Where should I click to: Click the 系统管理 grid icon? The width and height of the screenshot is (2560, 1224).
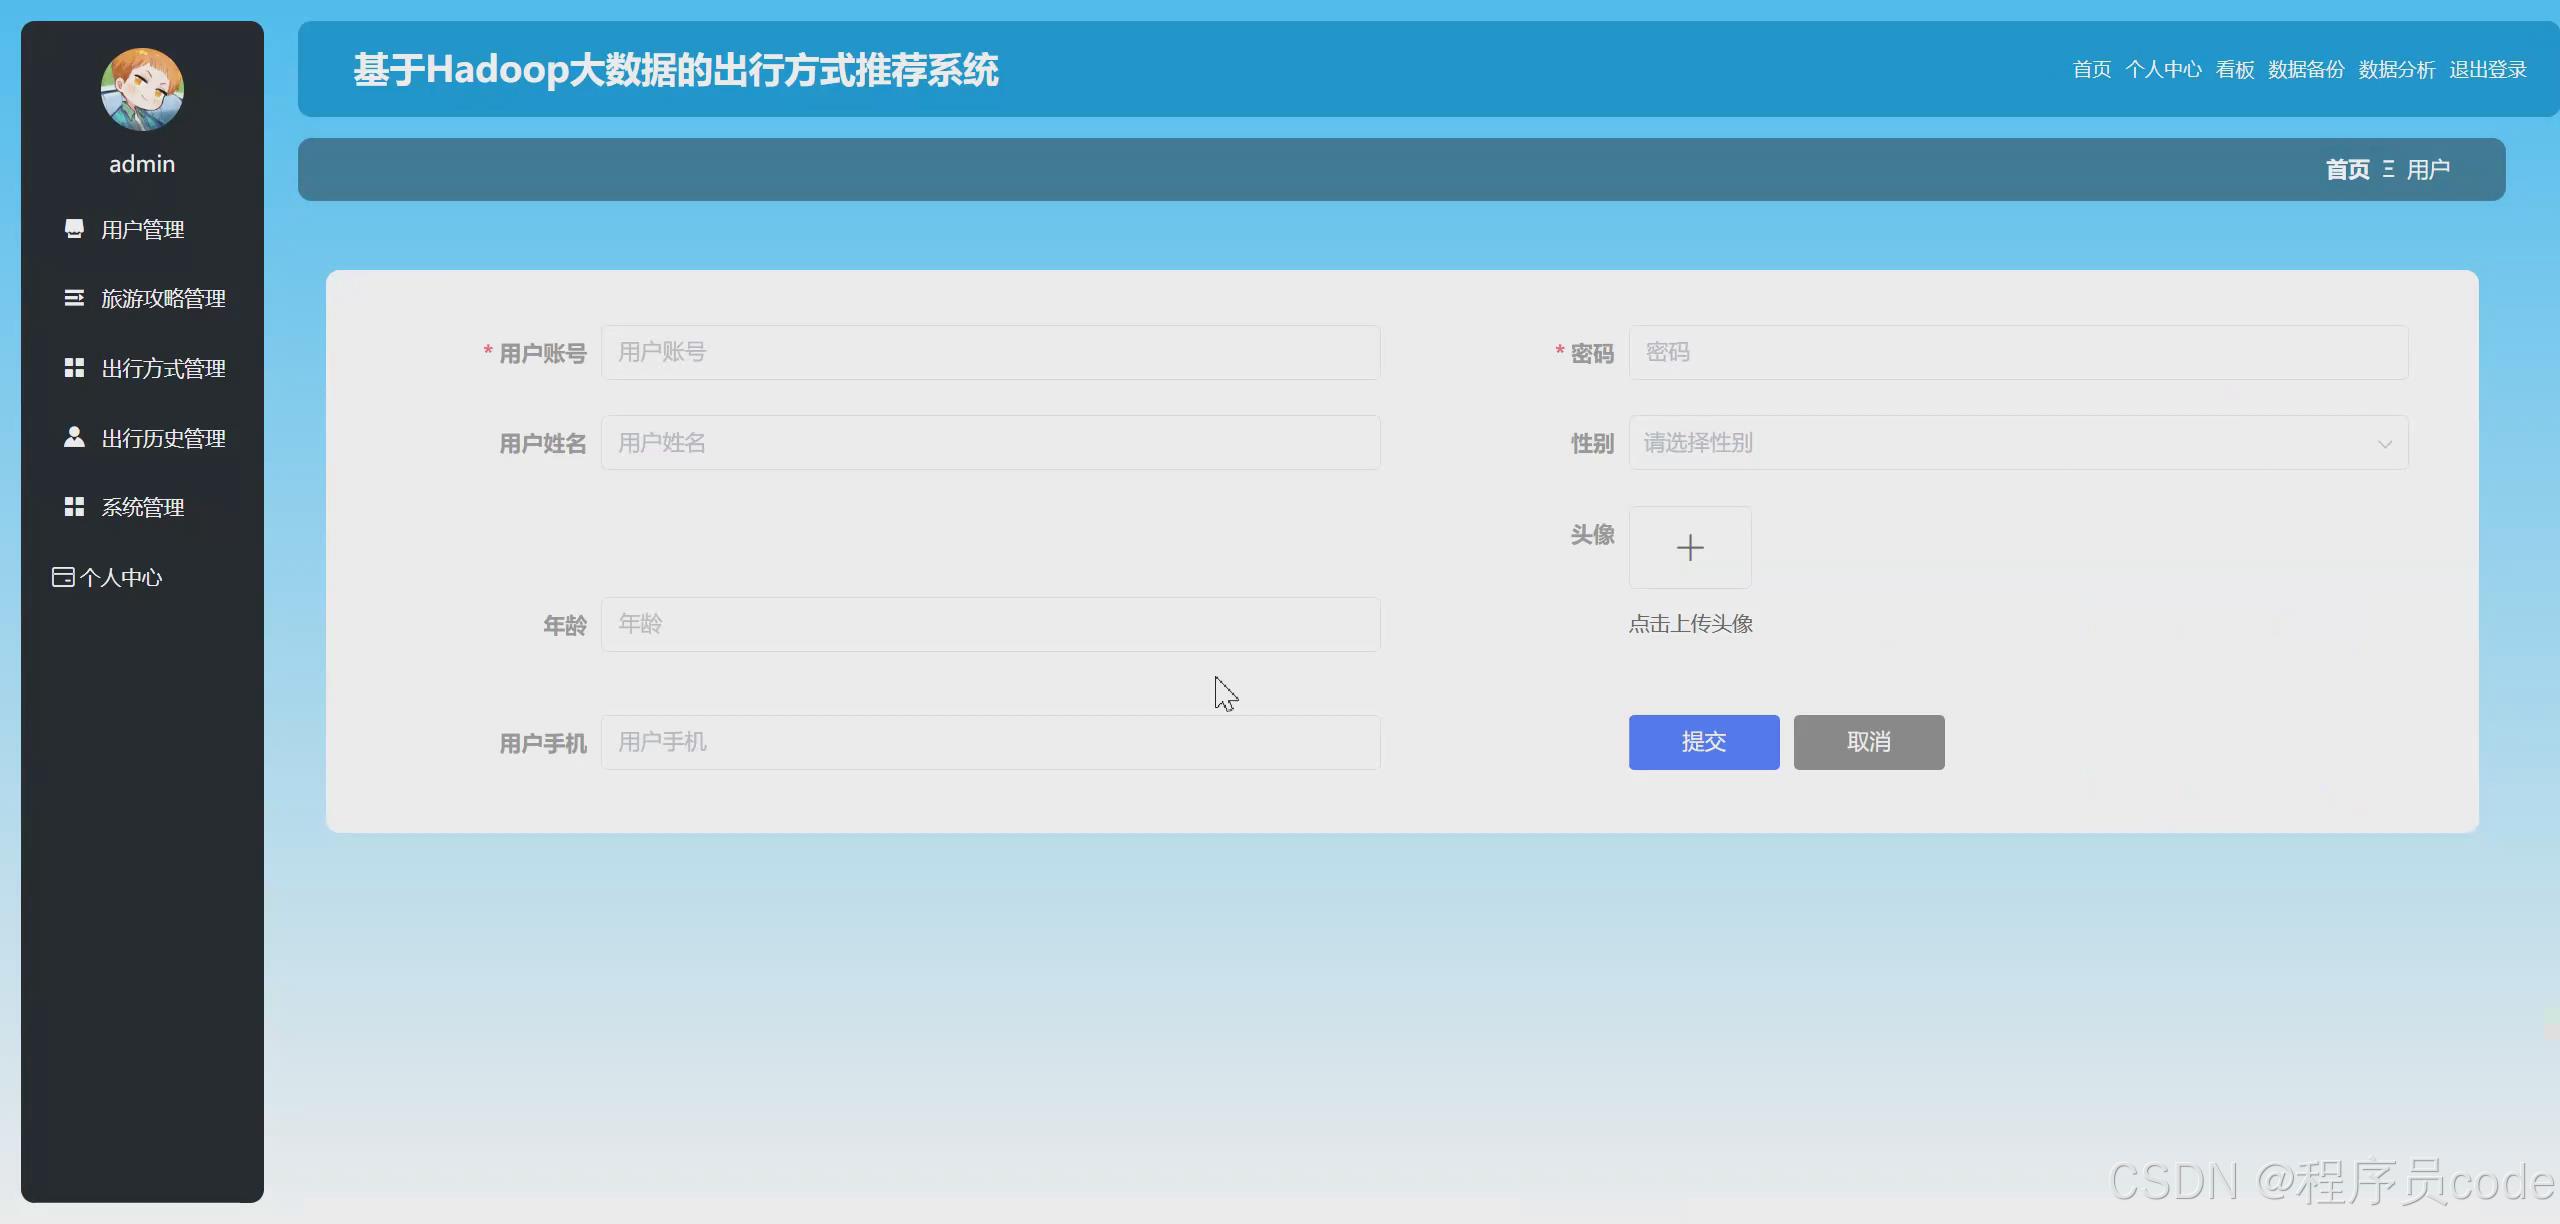click(74, 506)
